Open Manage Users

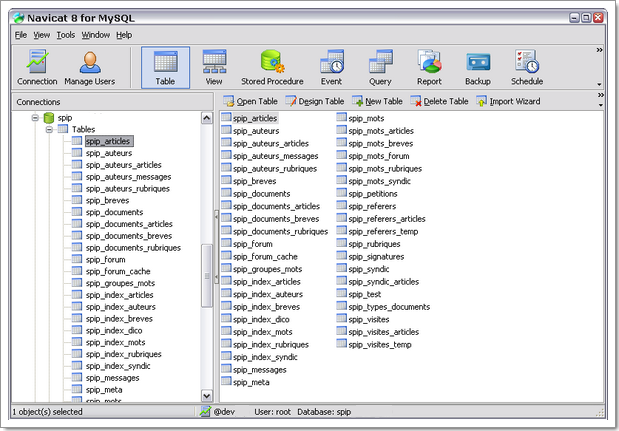90,67
